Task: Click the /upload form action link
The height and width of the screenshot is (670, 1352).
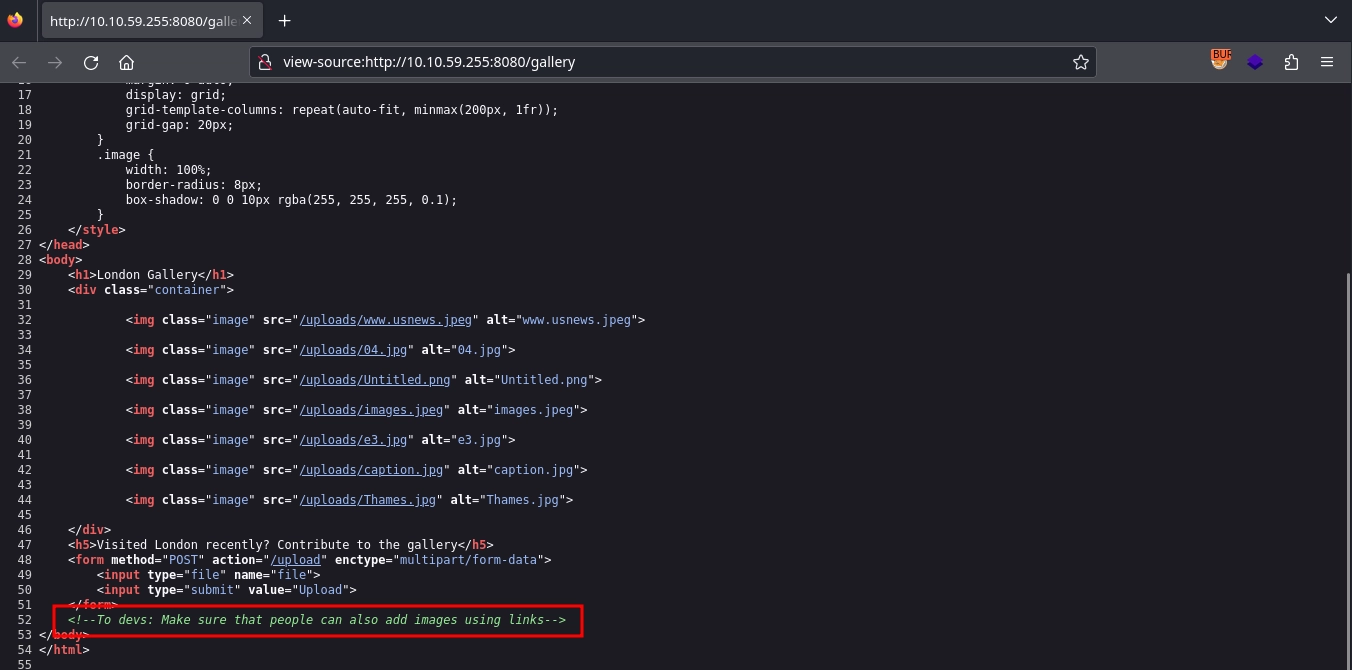Action: tap(295, 560)
